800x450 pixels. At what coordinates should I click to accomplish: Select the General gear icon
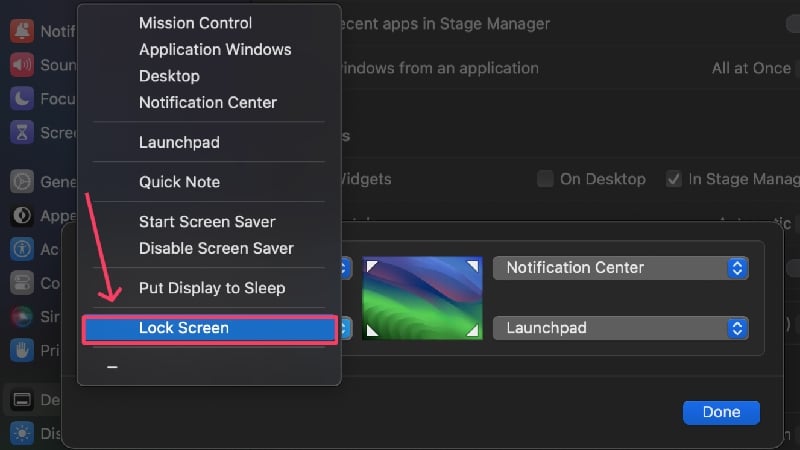(x=22, y=182)
